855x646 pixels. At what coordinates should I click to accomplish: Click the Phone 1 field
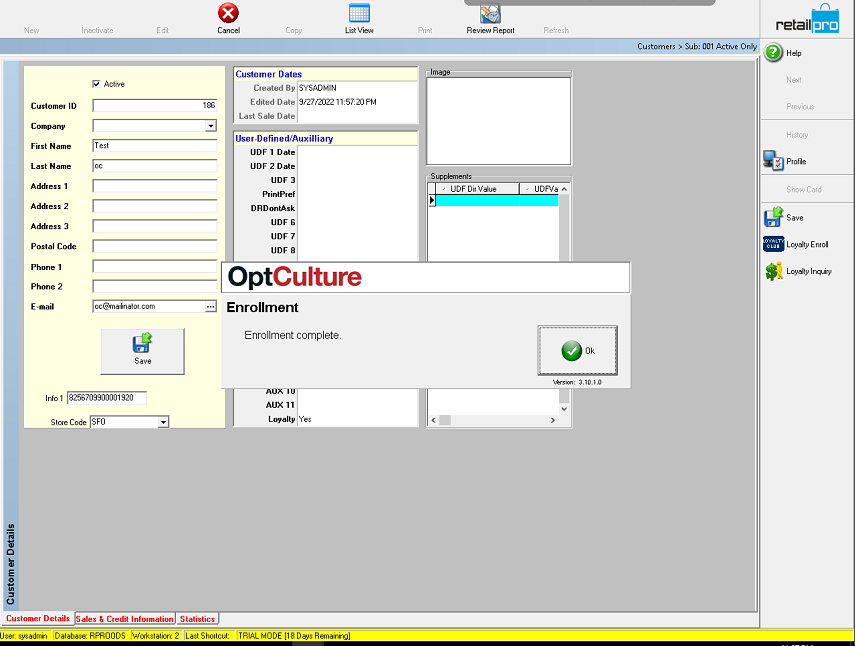[154, 267]
